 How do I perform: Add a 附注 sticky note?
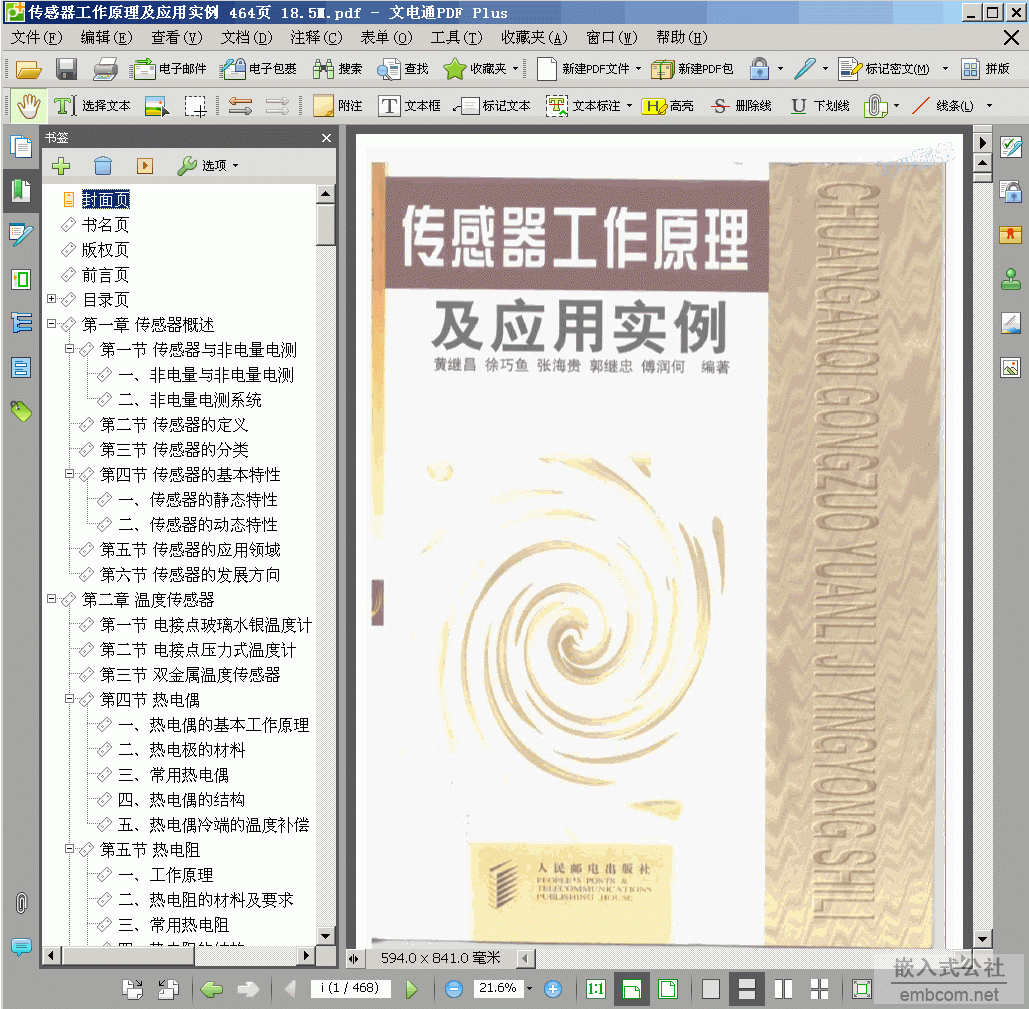[338, 106]
